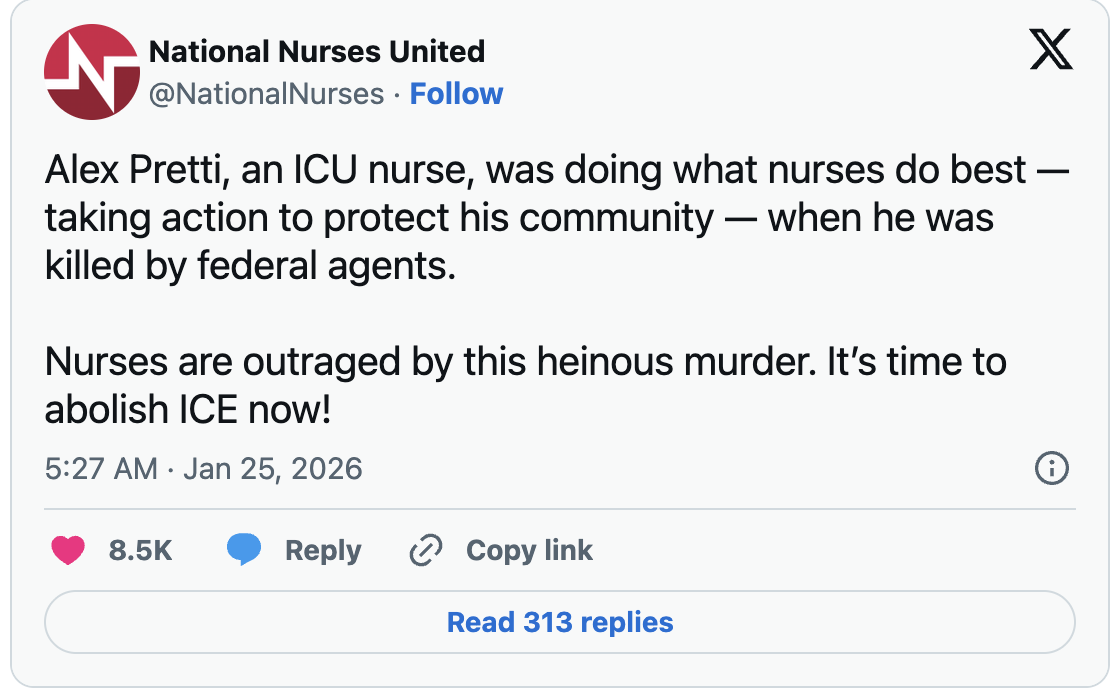Click the Jan 25, 2026 date
This screenshot has height=694, width=1114.
tap(273, 468)
